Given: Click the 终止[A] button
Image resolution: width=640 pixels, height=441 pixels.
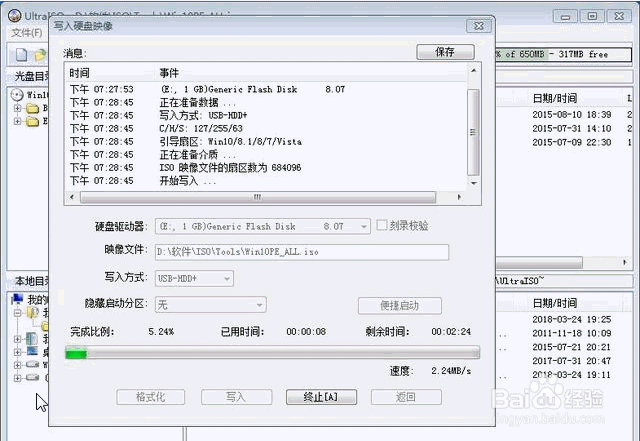Looking at the screenshot, I should 321,397.
